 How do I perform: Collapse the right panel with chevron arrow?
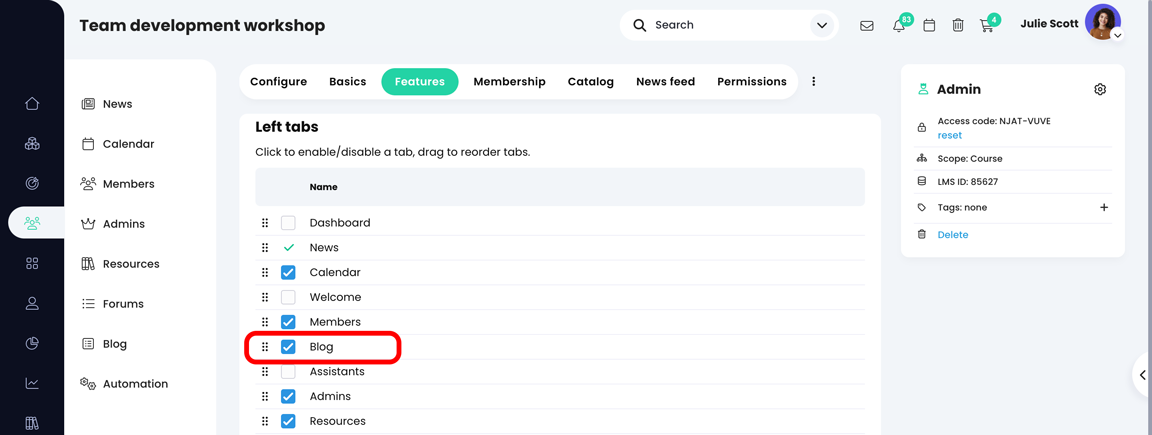[1142, 375]
